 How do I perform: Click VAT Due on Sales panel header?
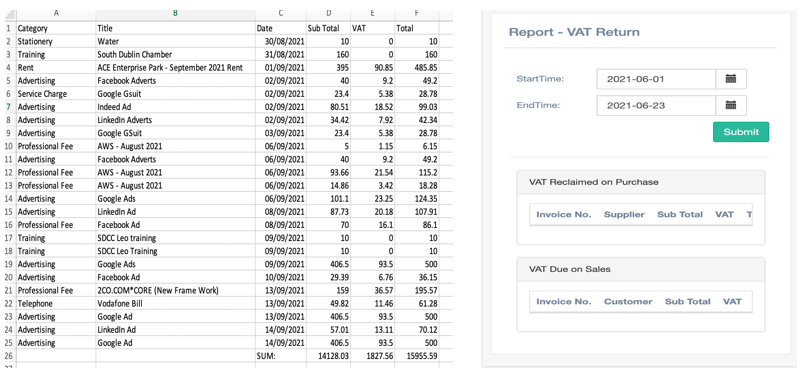(x=641, y=269)
